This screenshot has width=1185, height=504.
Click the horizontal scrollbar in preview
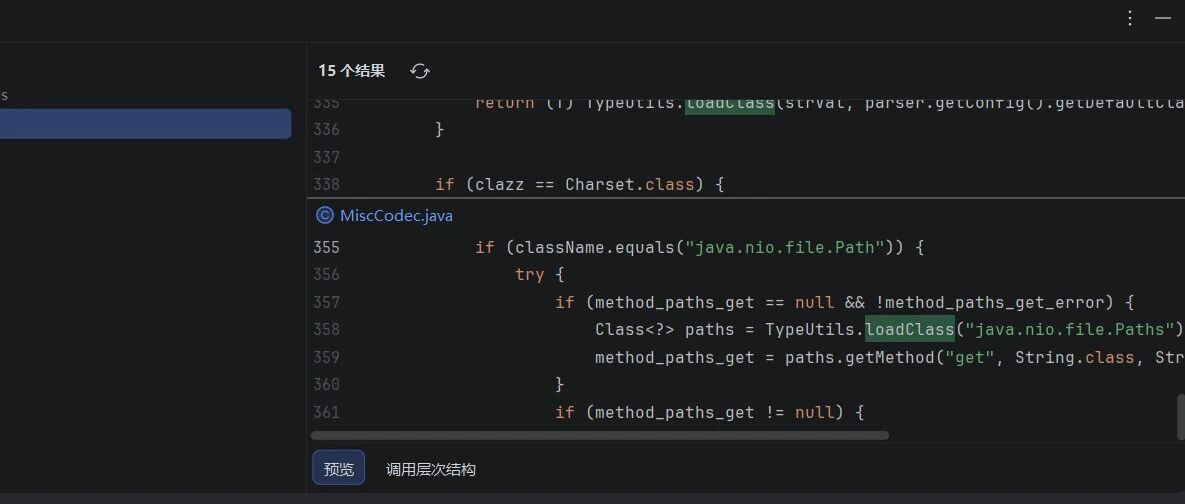[x=600, y=435]
